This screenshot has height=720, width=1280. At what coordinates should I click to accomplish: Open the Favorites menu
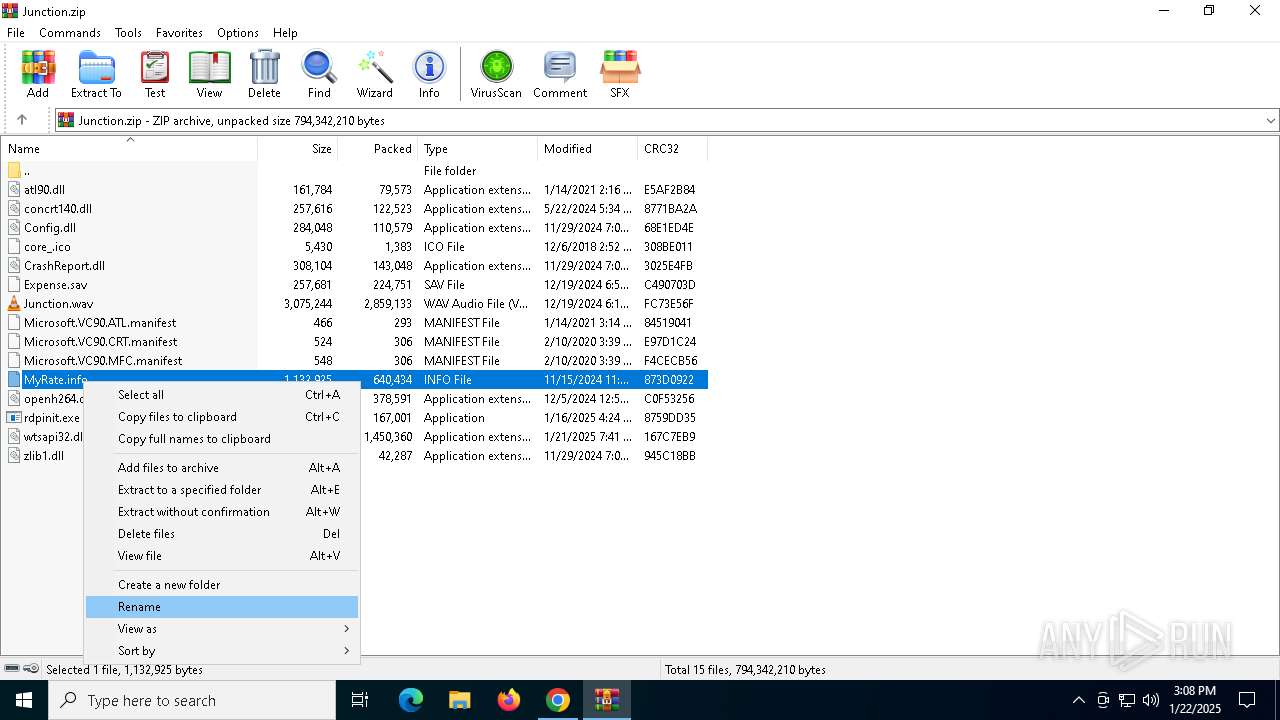179,33
